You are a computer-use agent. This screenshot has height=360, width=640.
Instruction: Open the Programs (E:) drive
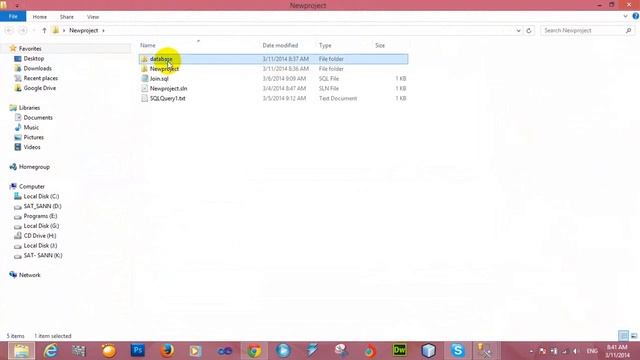40,216
